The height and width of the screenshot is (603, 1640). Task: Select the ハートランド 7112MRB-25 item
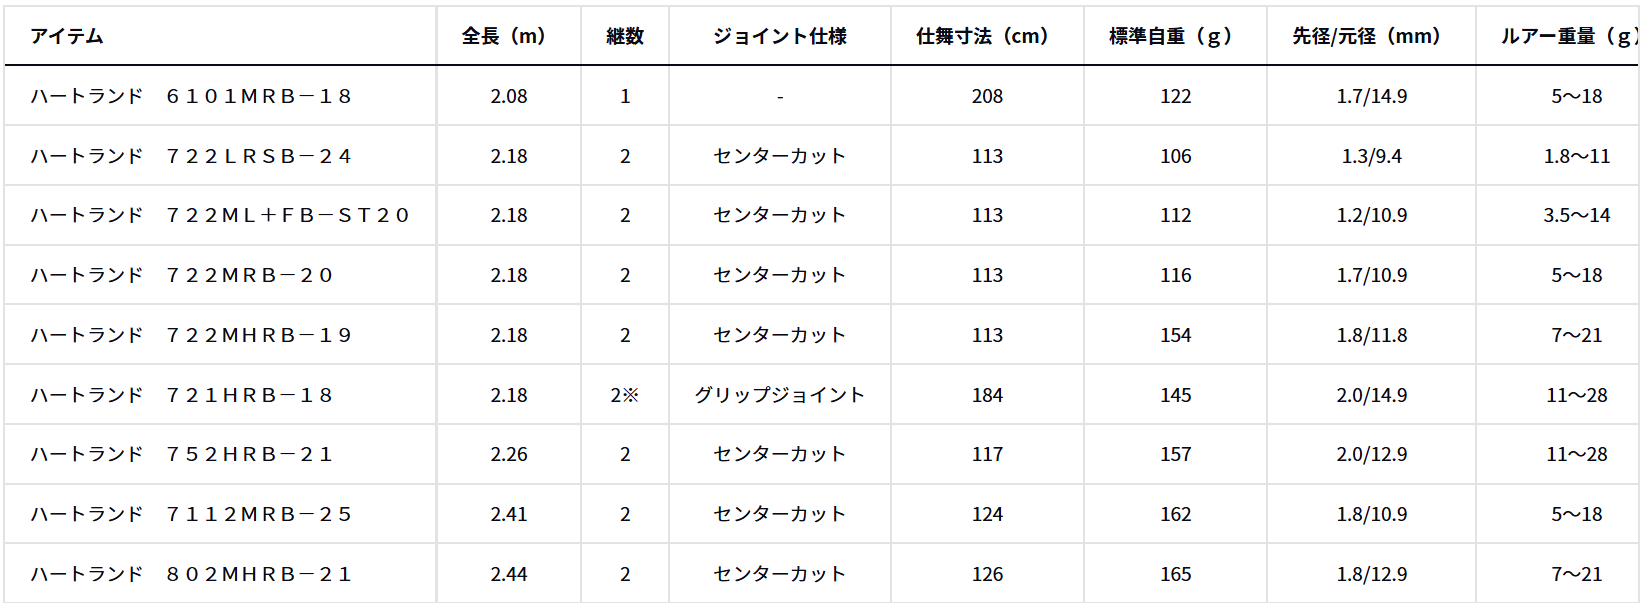(x=191, y=514)
